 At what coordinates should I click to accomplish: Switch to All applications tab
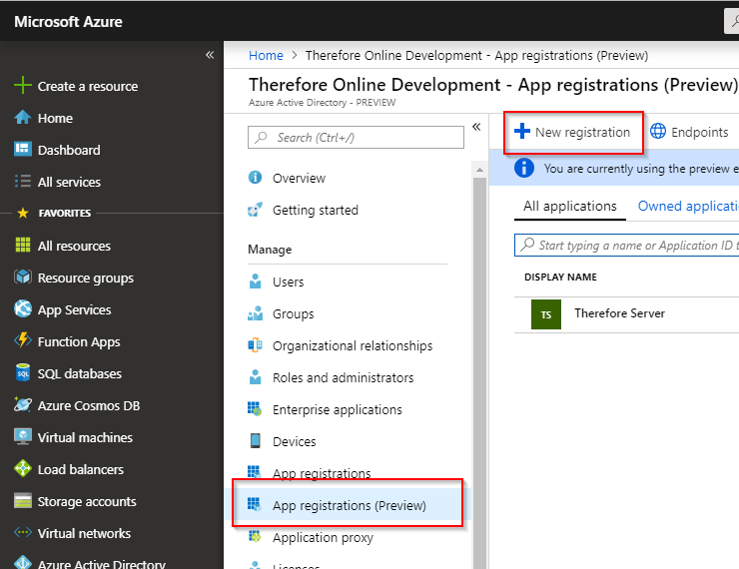tap(570, 206)
